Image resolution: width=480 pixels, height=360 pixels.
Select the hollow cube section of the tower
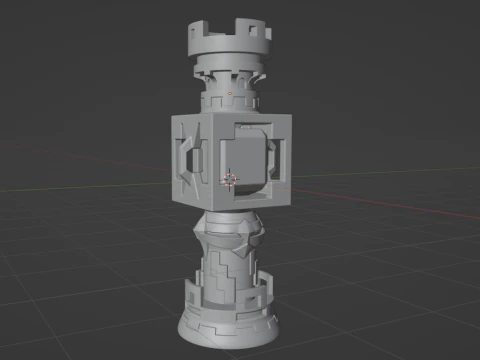coord(231,162)
